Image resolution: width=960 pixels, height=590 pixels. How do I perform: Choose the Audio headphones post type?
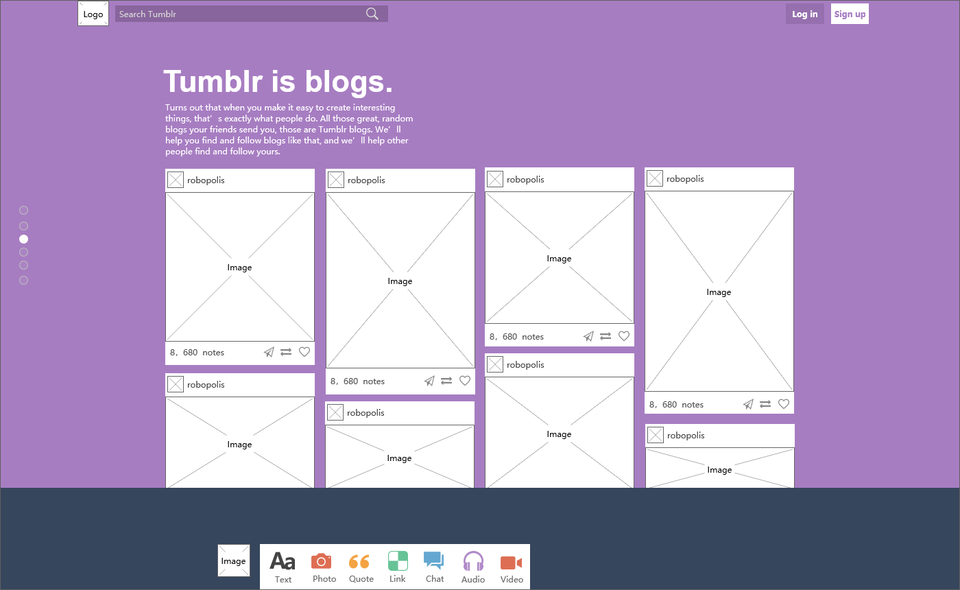click(x=473, y=567)
